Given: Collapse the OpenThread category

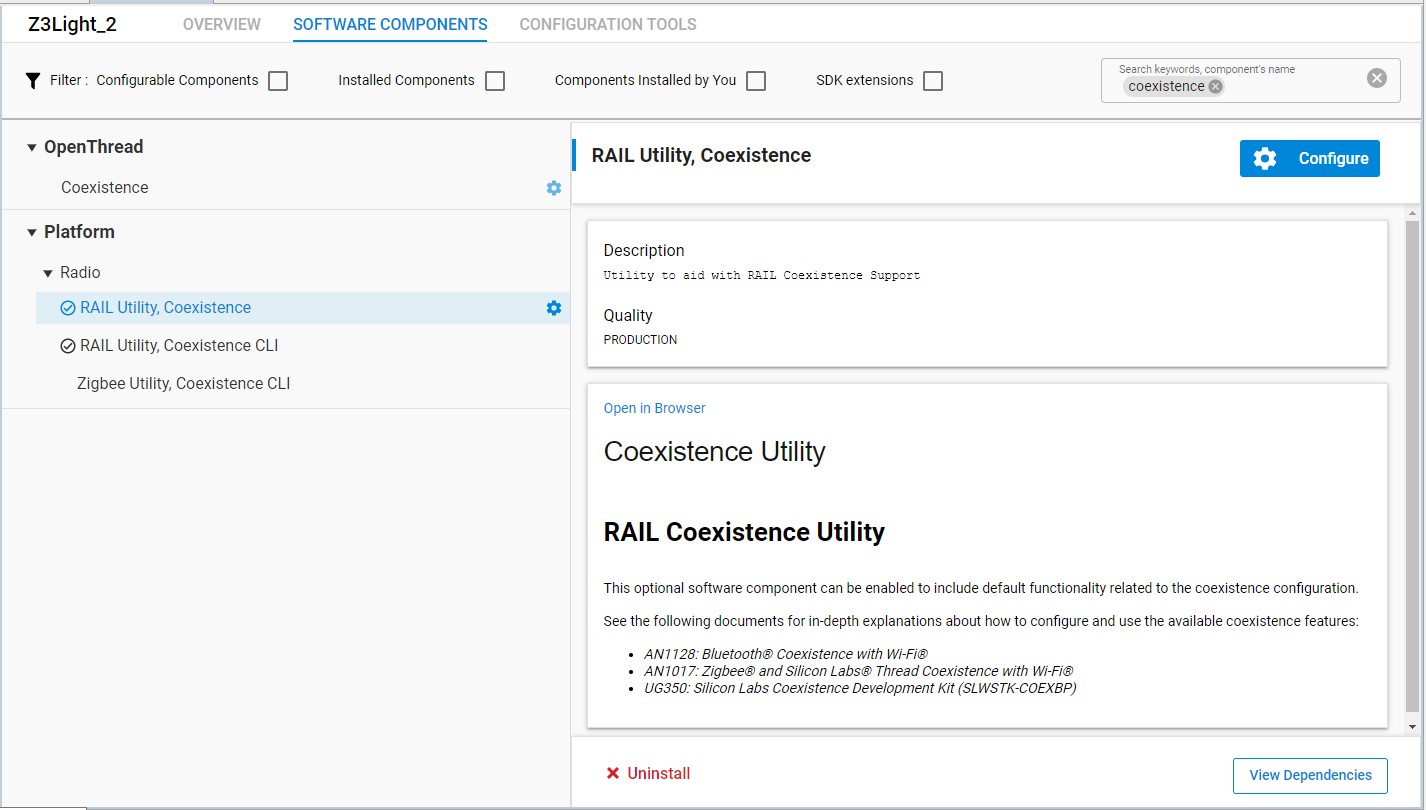Looking at the screenshot, I should tap(32, 148).
